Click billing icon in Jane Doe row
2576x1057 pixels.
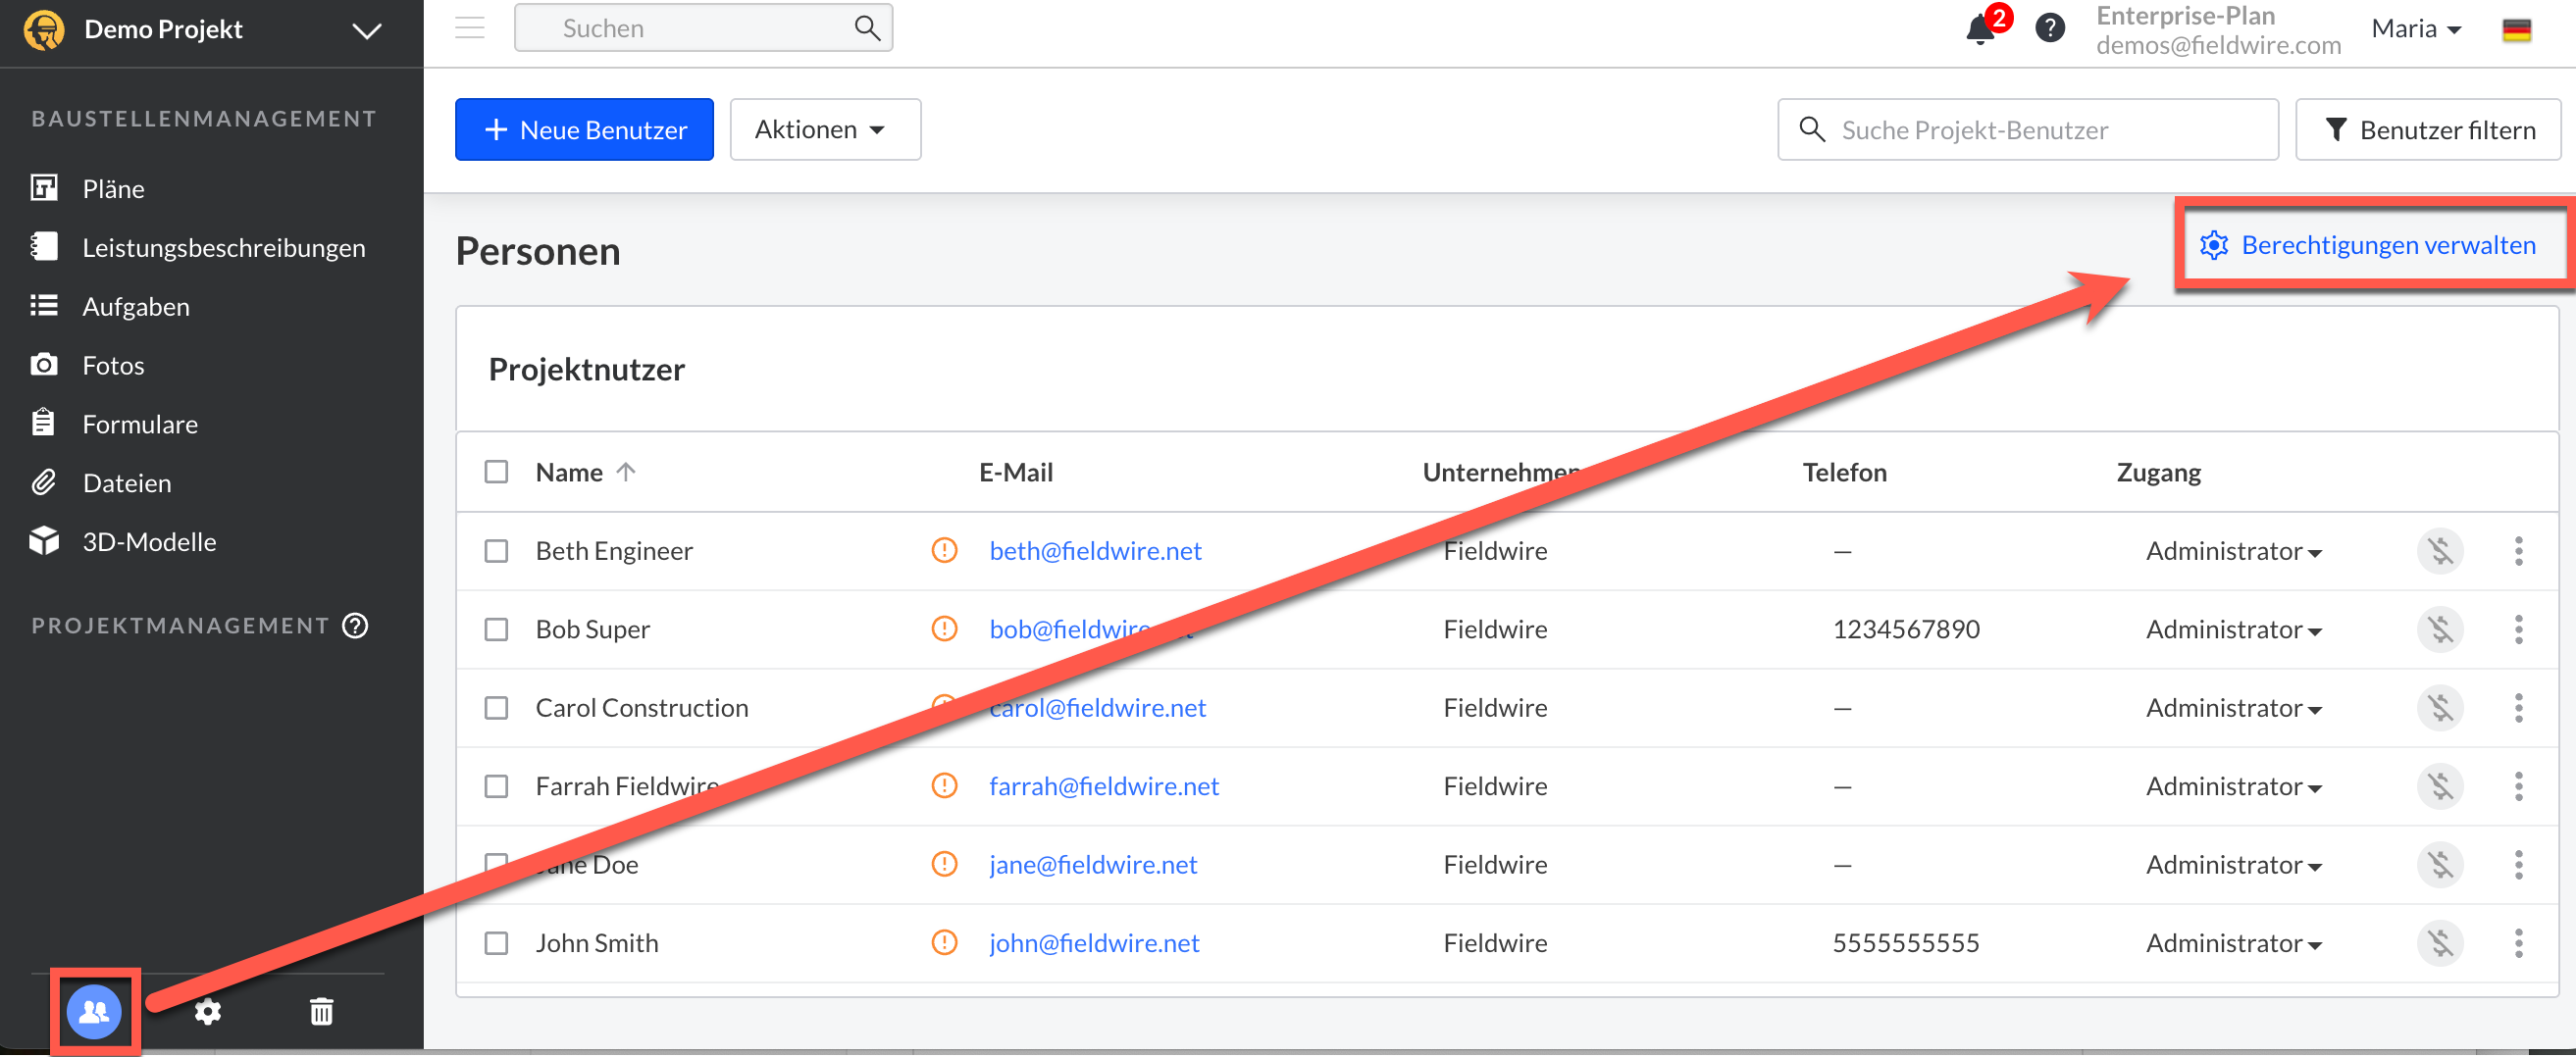click(2440, 865)
